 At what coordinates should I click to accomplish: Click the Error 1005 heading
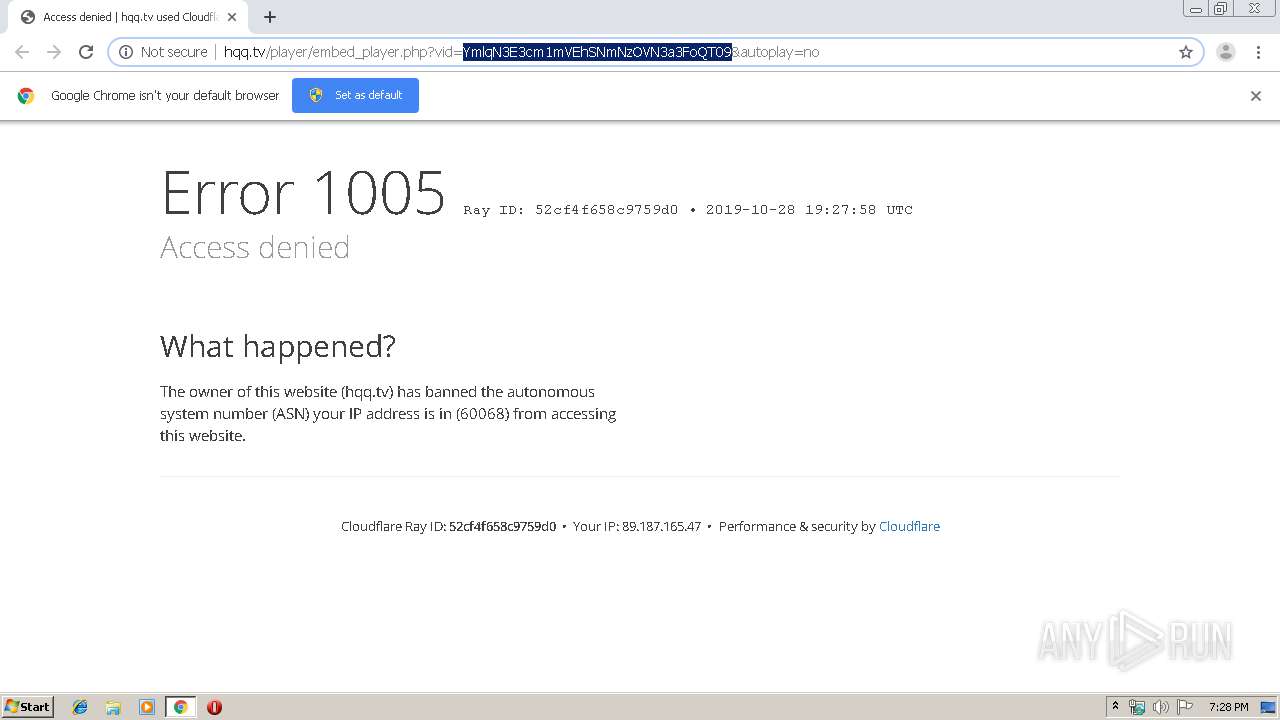pyautogui.click(x=303, y=192)
